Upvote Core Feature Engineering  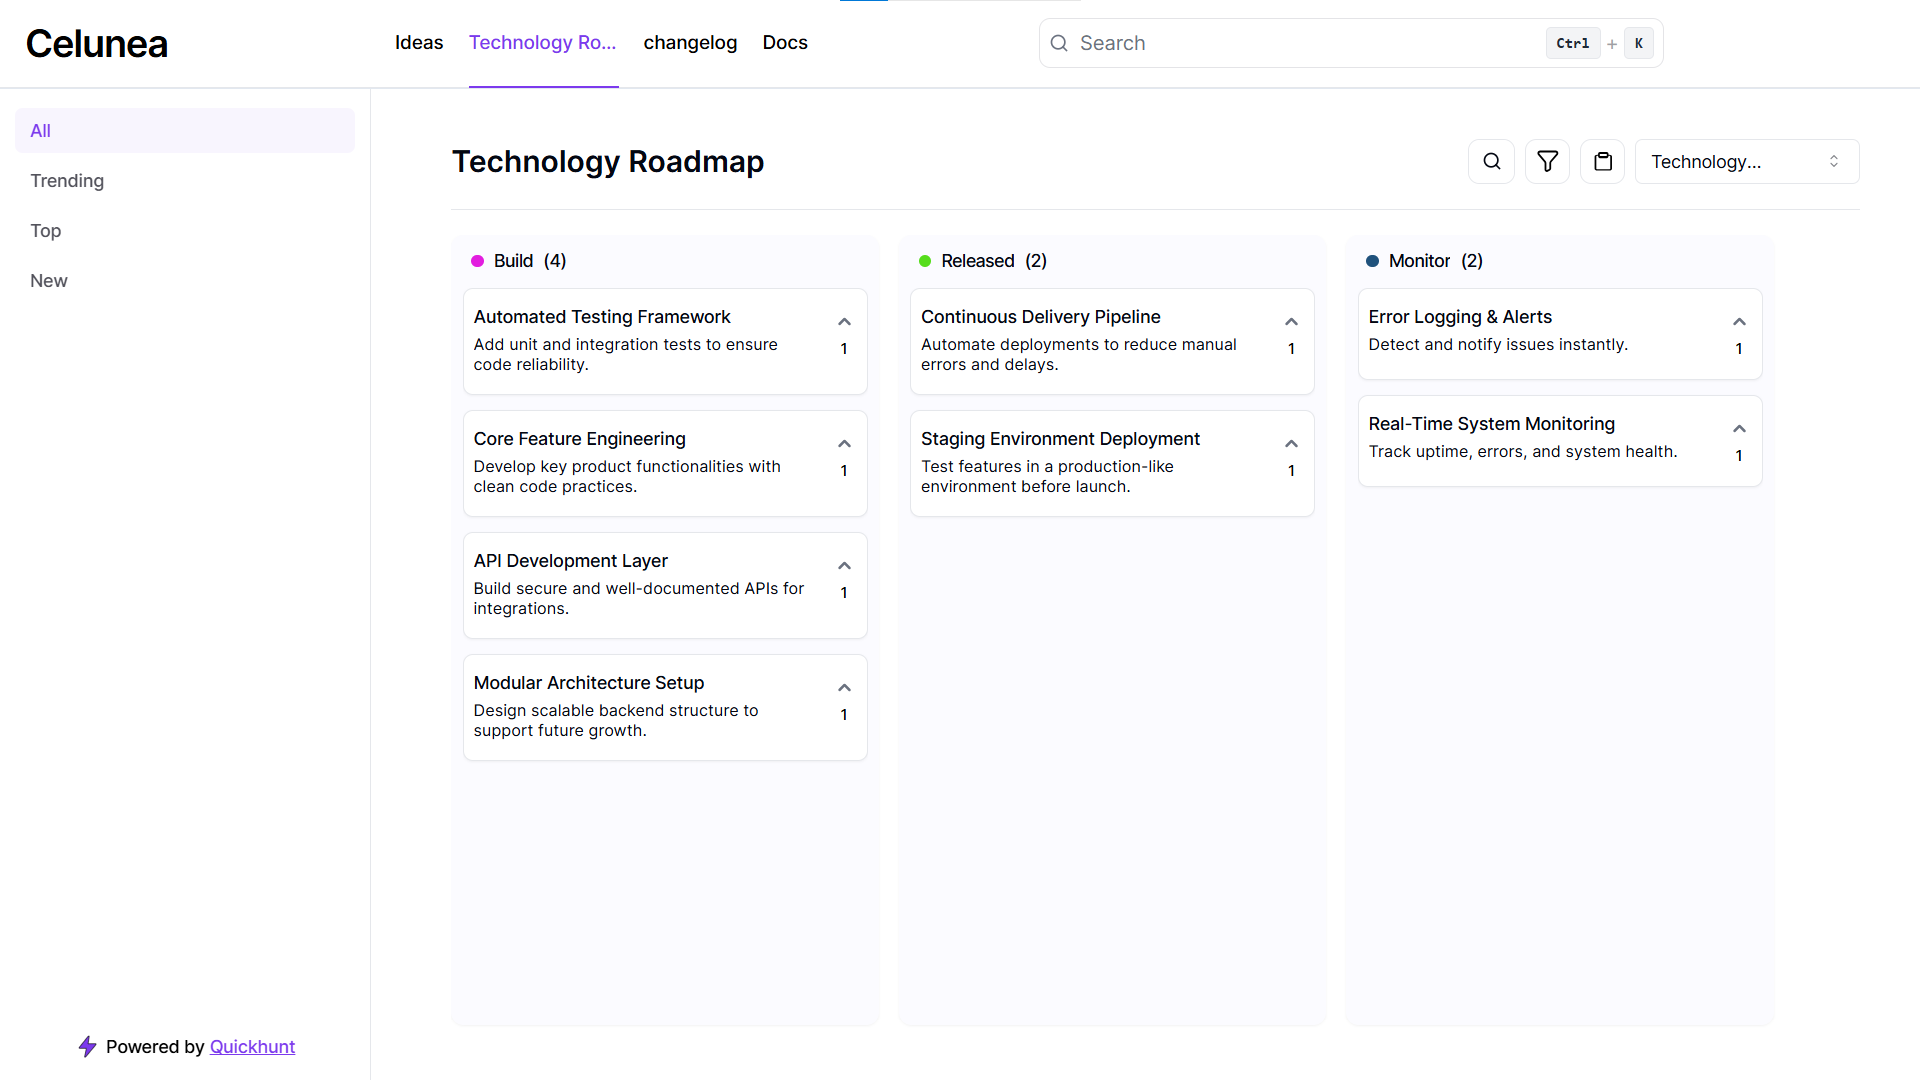pos(844,444)
